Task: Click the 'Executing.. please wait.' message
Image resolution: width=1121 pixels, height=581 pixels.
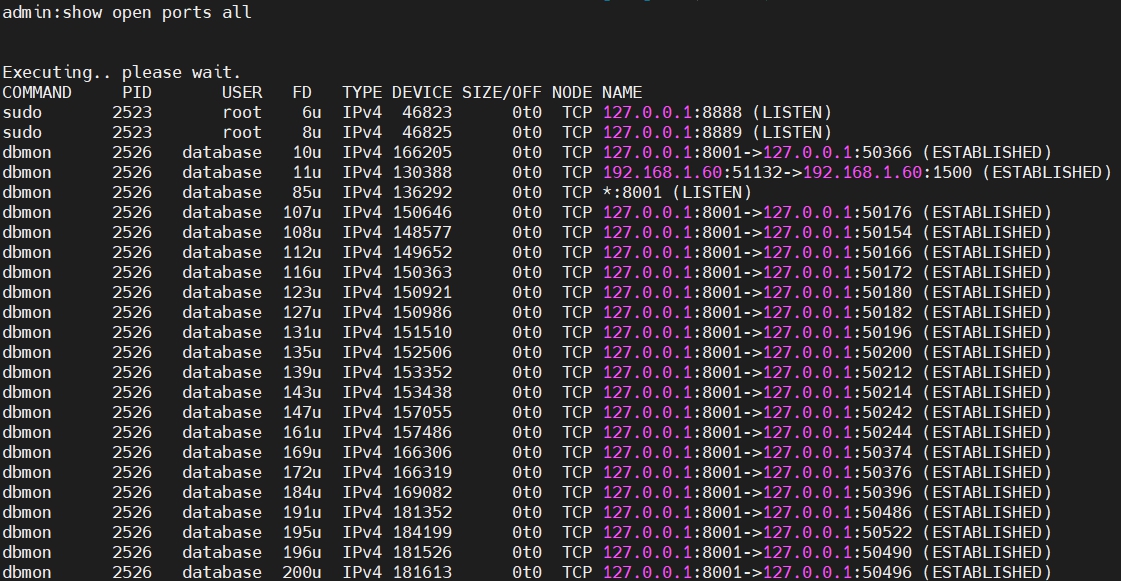Action: click(x=121, y=72)
